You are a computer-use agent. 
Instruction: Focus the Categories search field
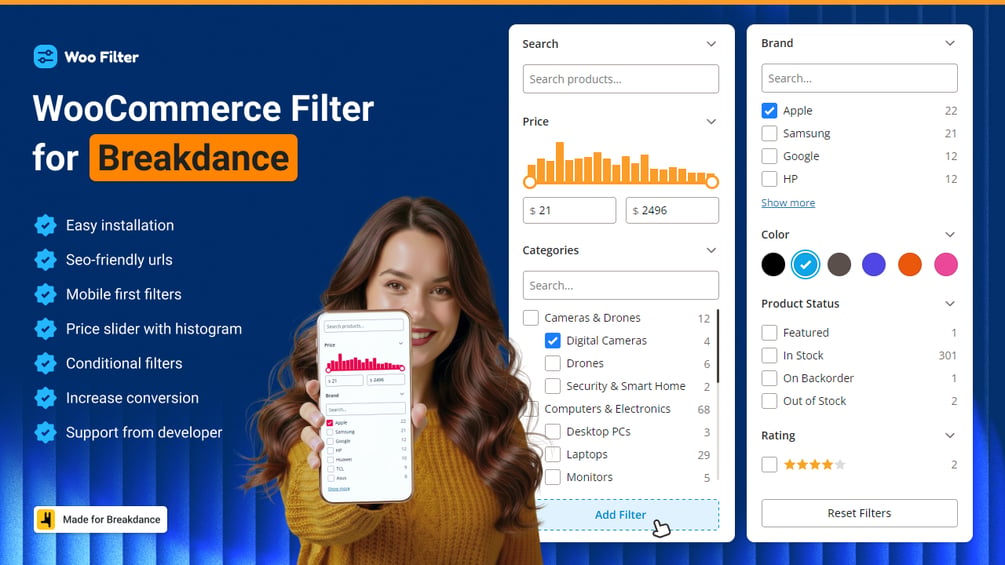(x=620, y=285)
